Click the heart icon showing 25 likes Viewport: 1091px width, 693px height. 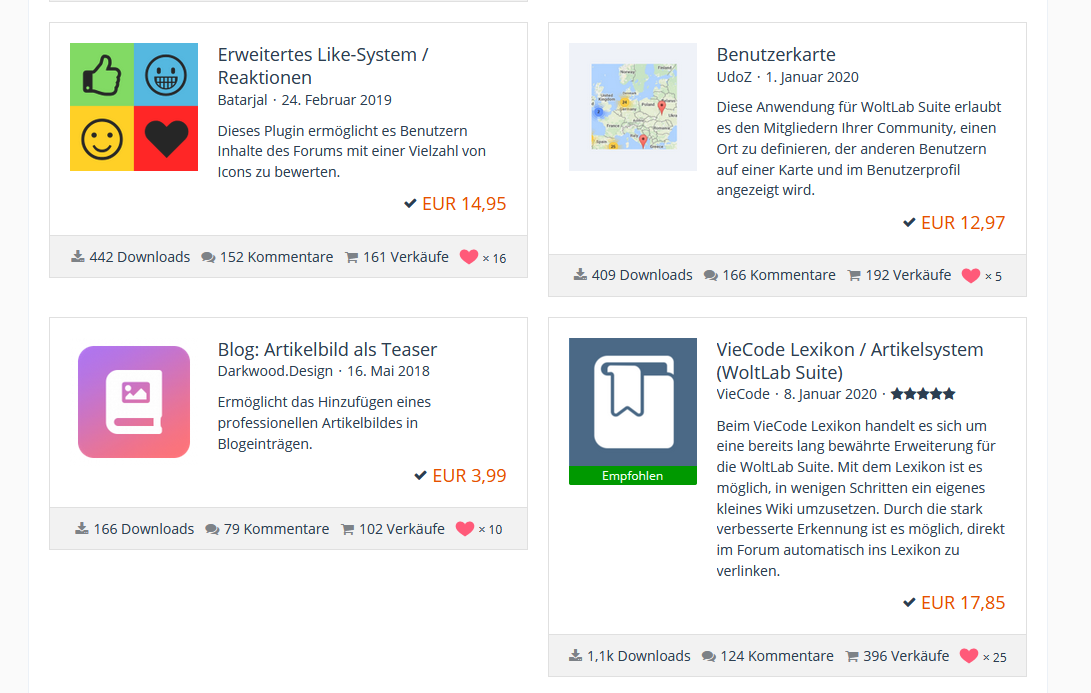(x=968, y=656)
